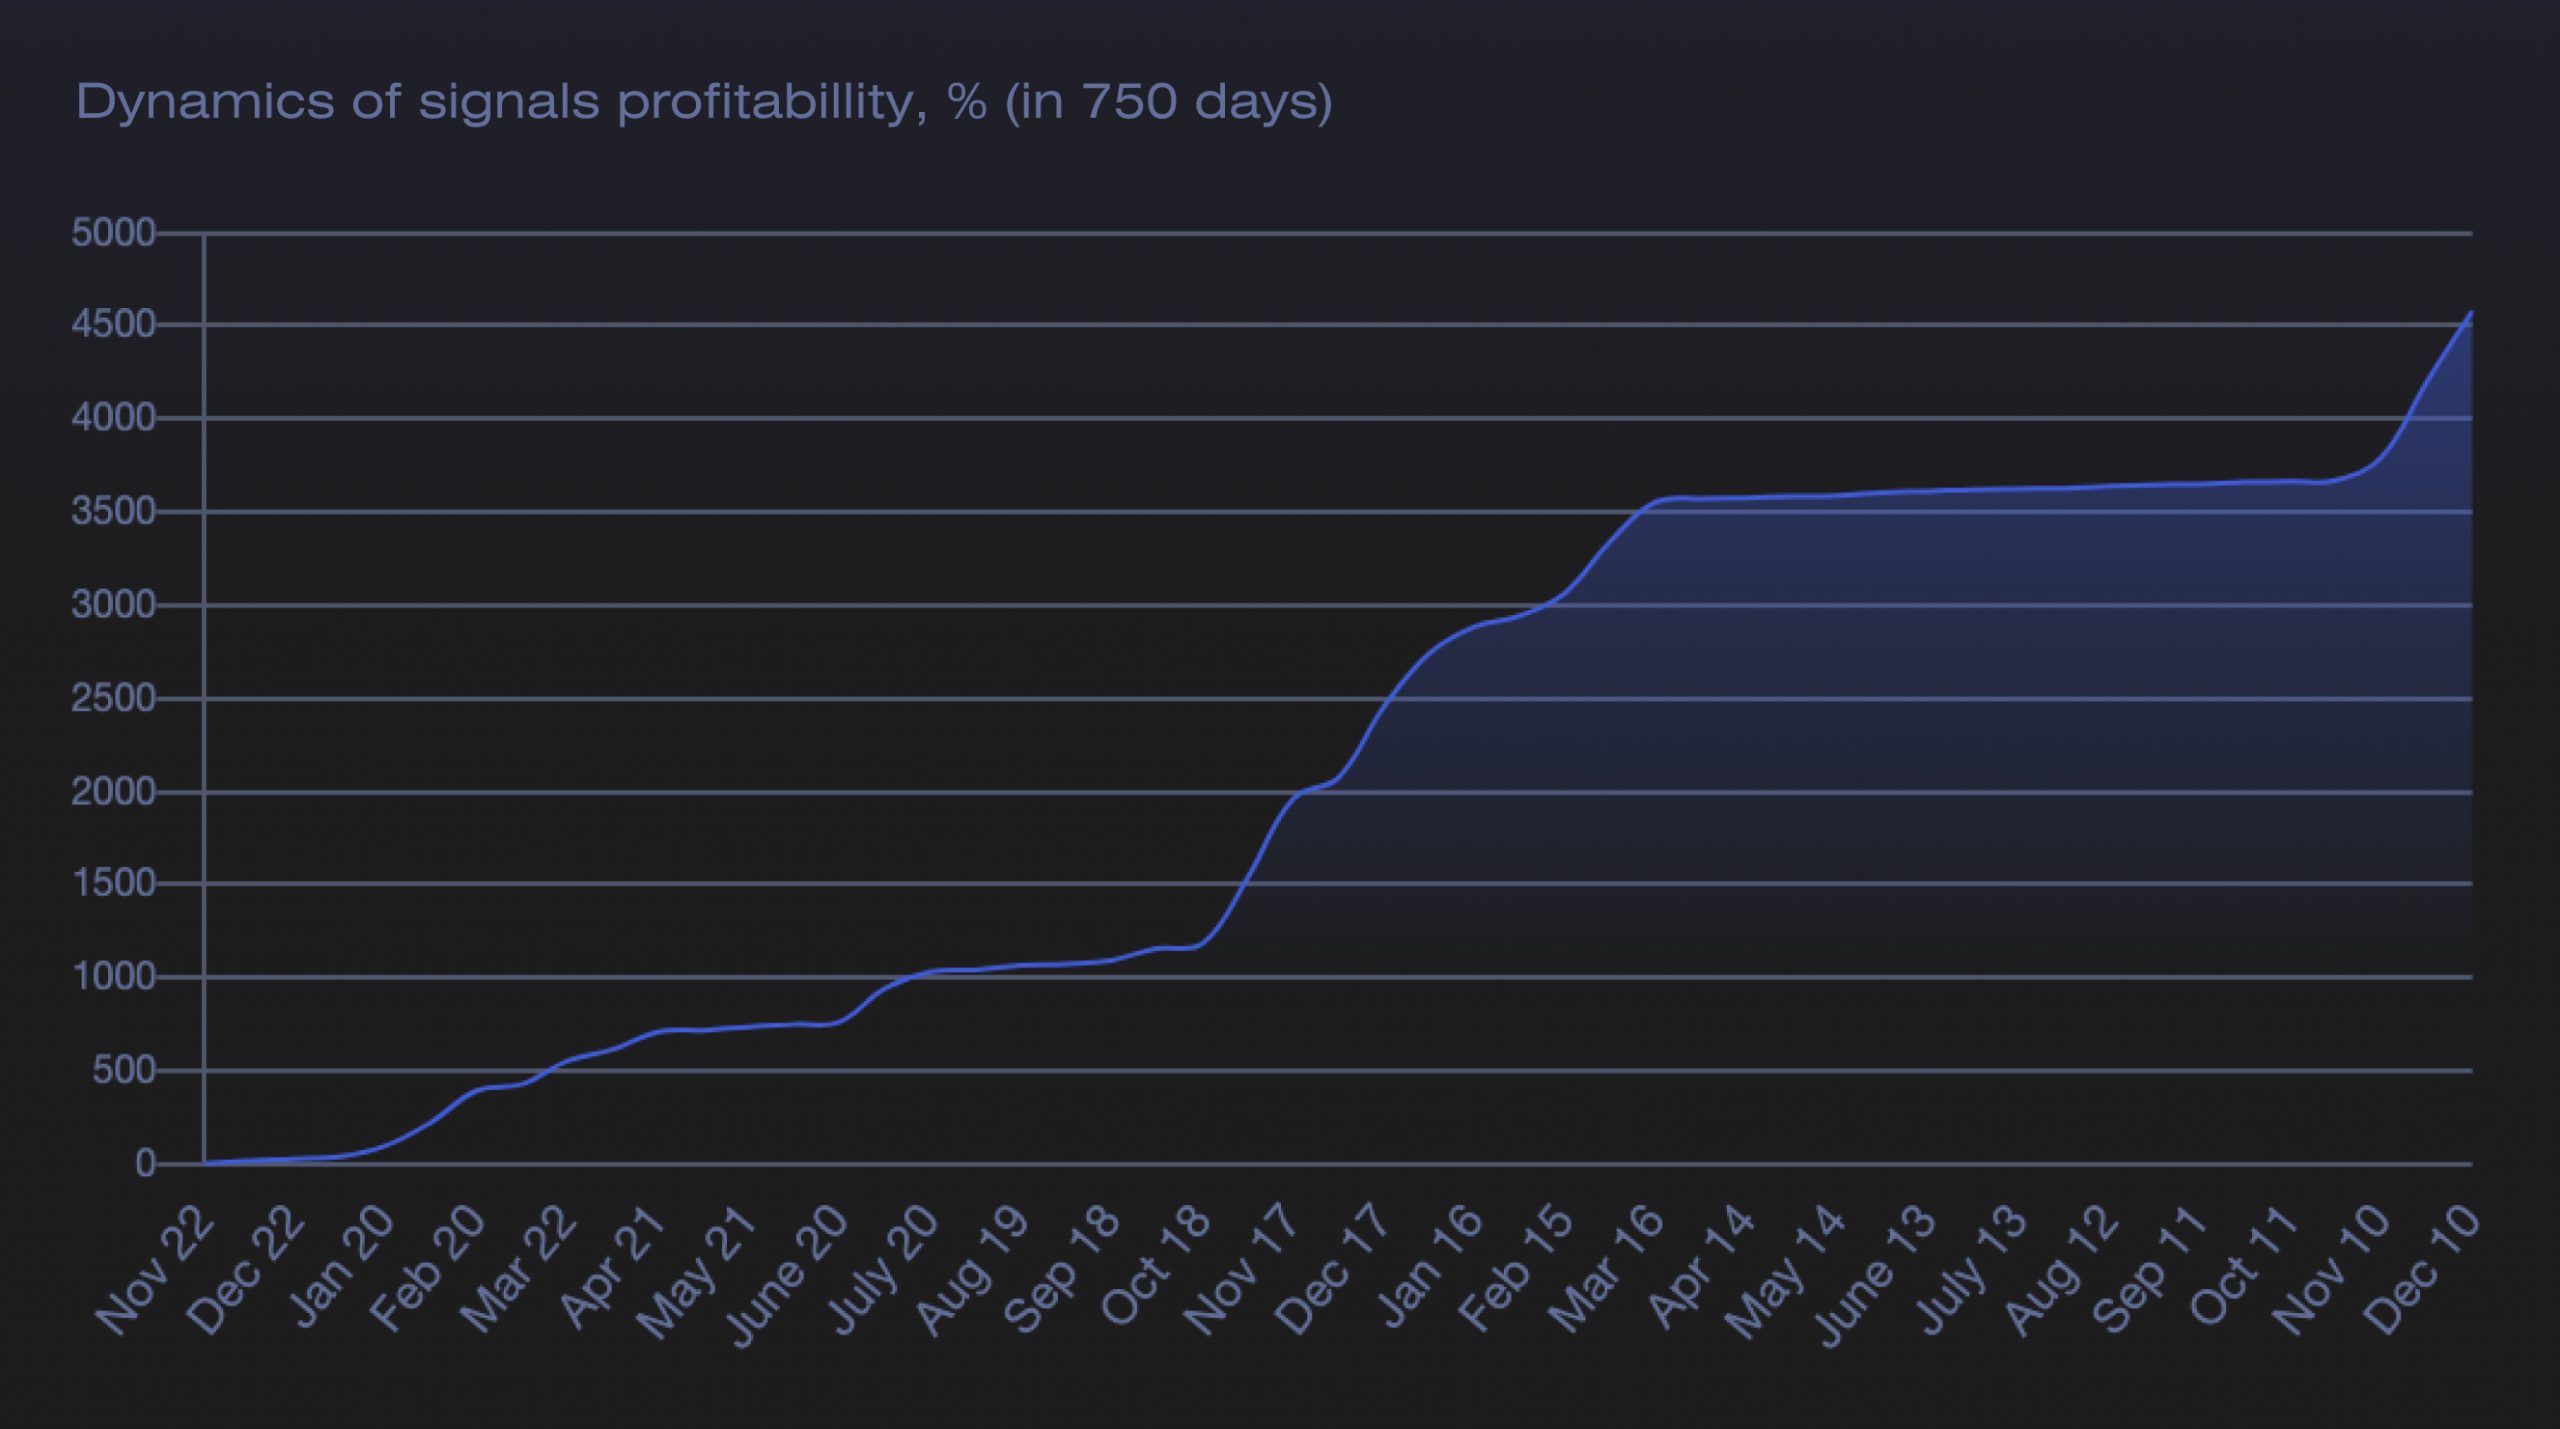Click the line's final peak data point
2560x1429 pixels.
point(2471,312)
